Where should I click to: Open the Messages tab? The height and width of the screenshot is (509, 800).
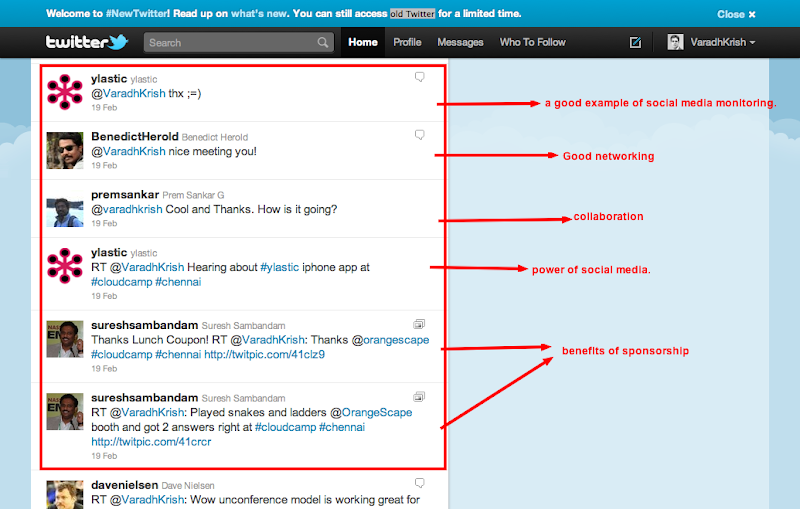click(460, 42)
